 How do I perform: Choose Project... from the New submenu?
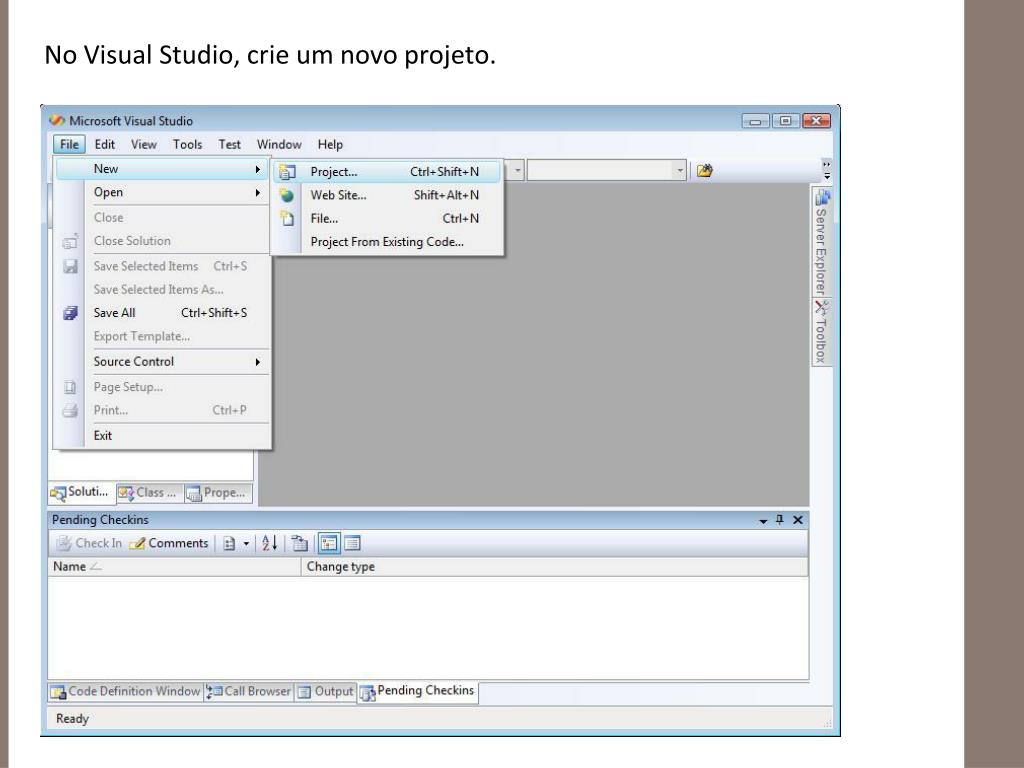click(387, 172)
